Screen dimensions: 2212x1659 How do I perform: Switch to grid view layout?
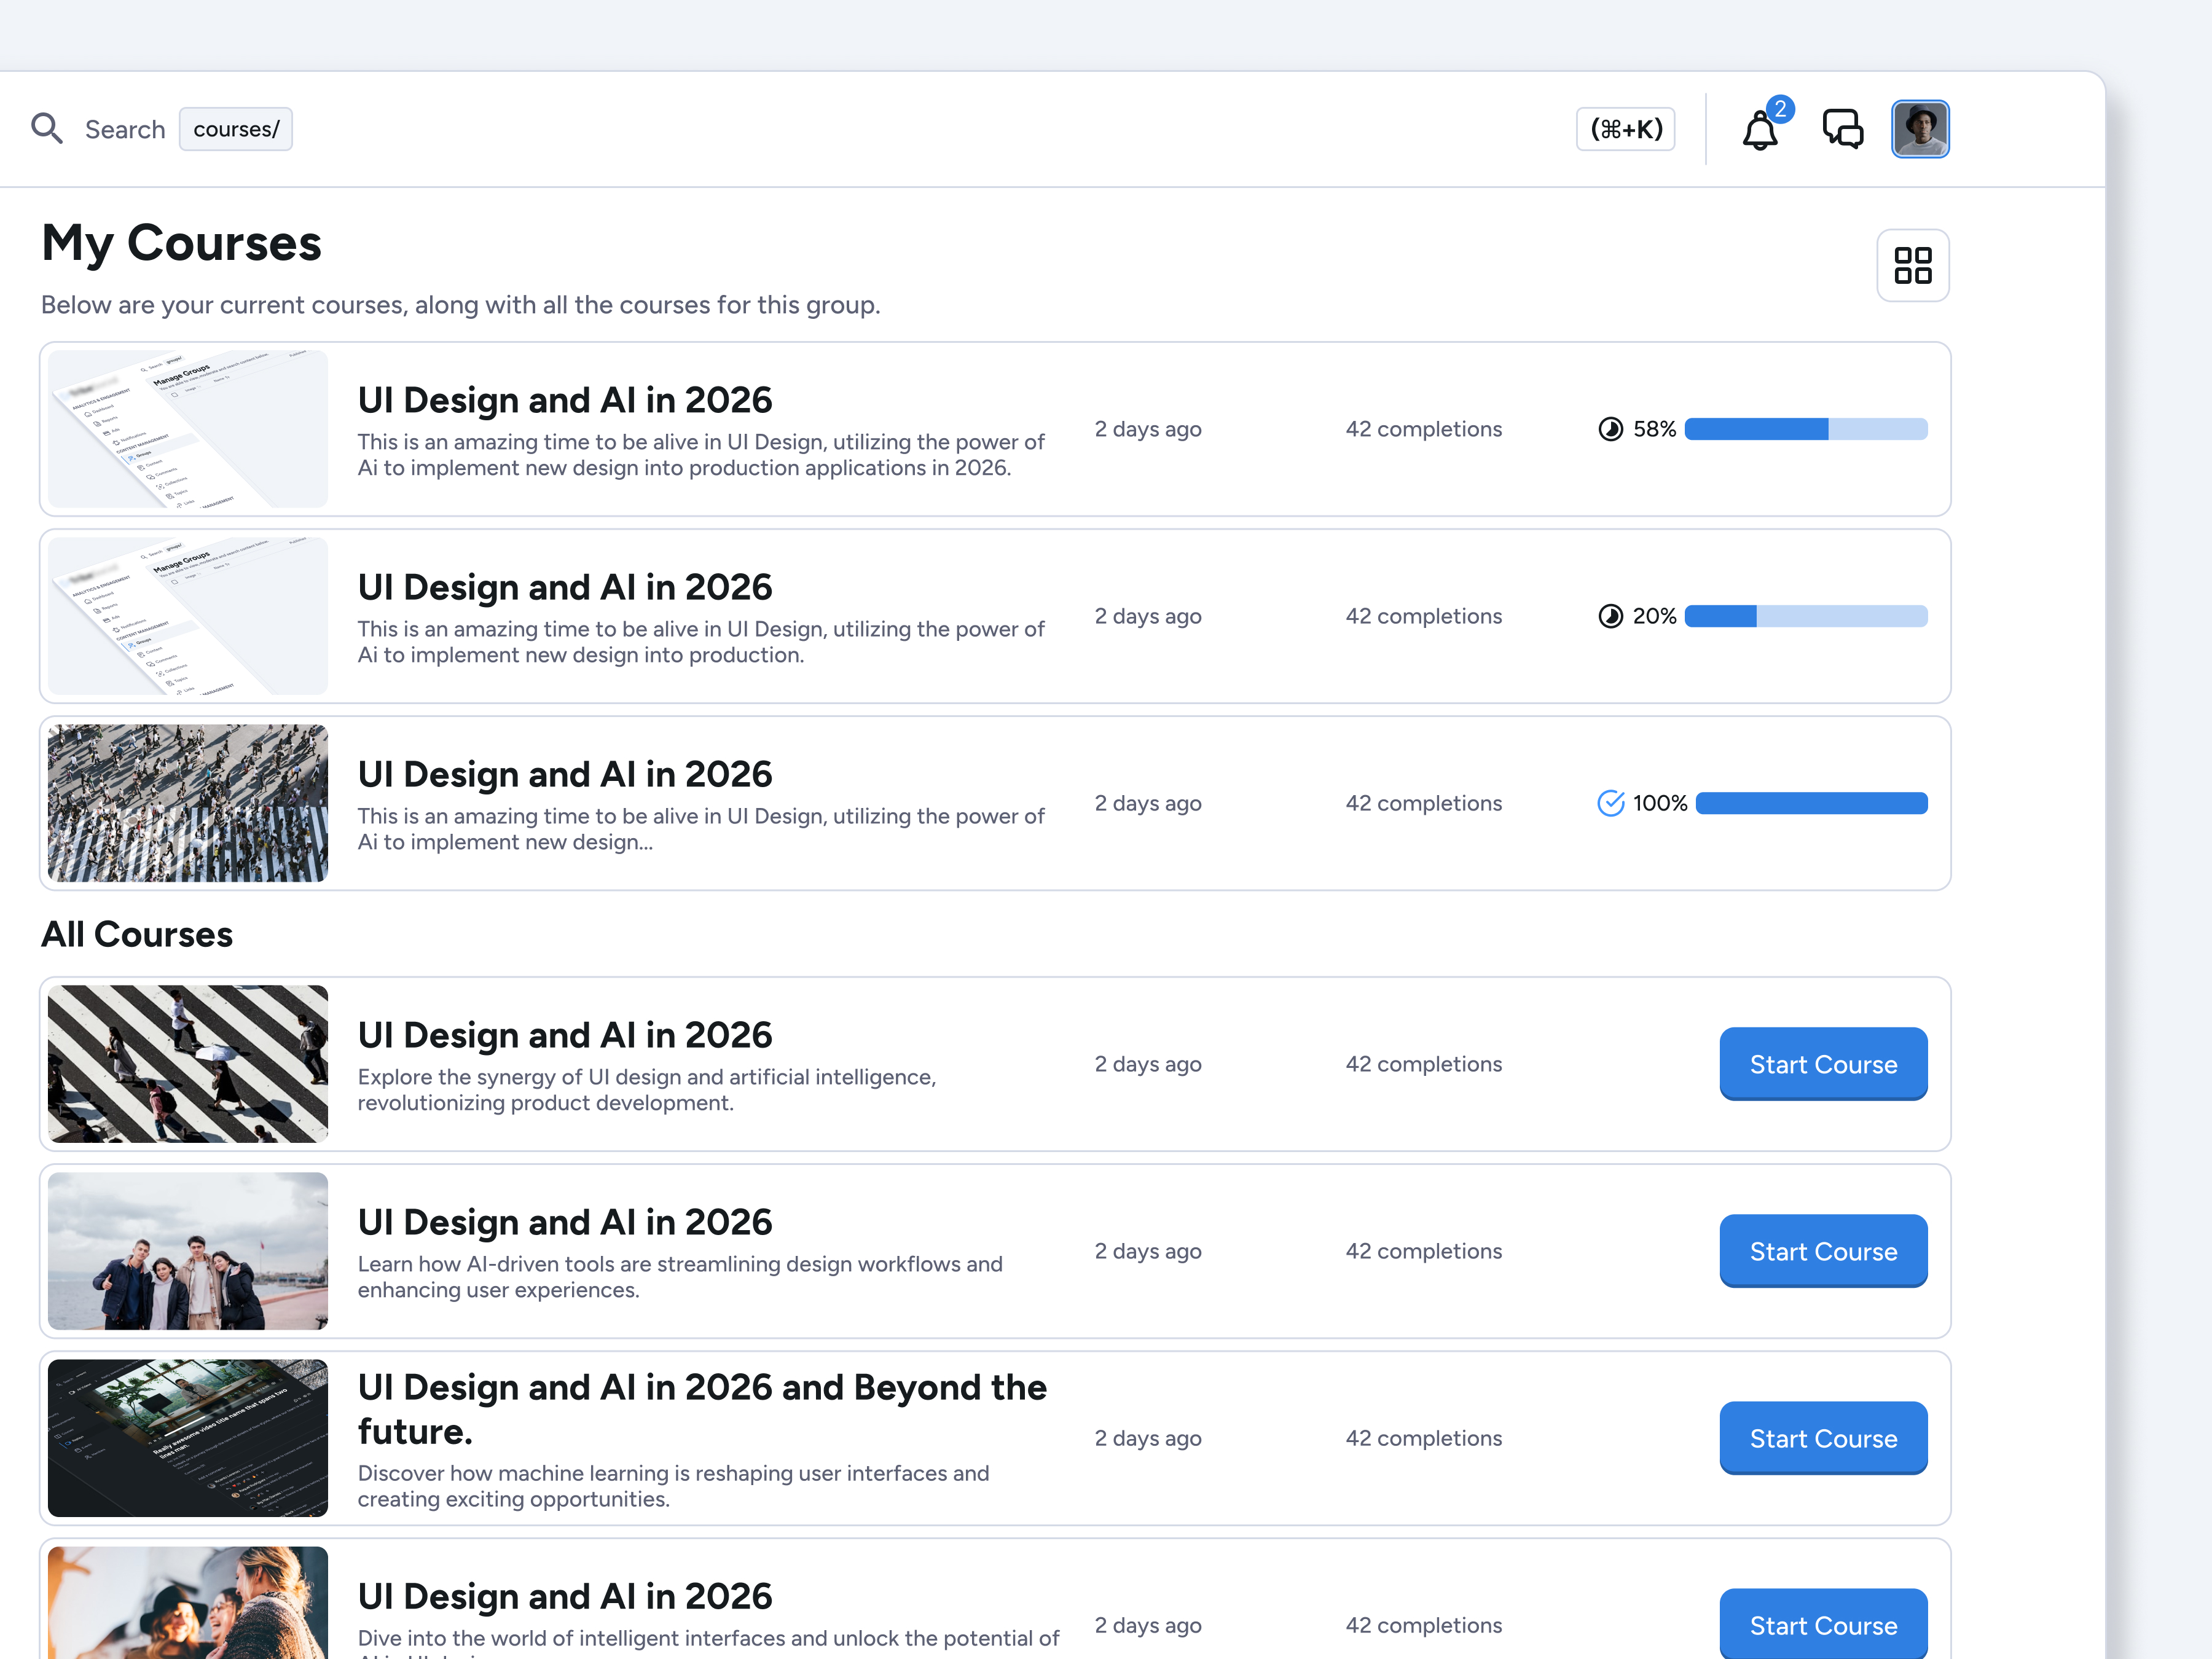pos(1912,265)
